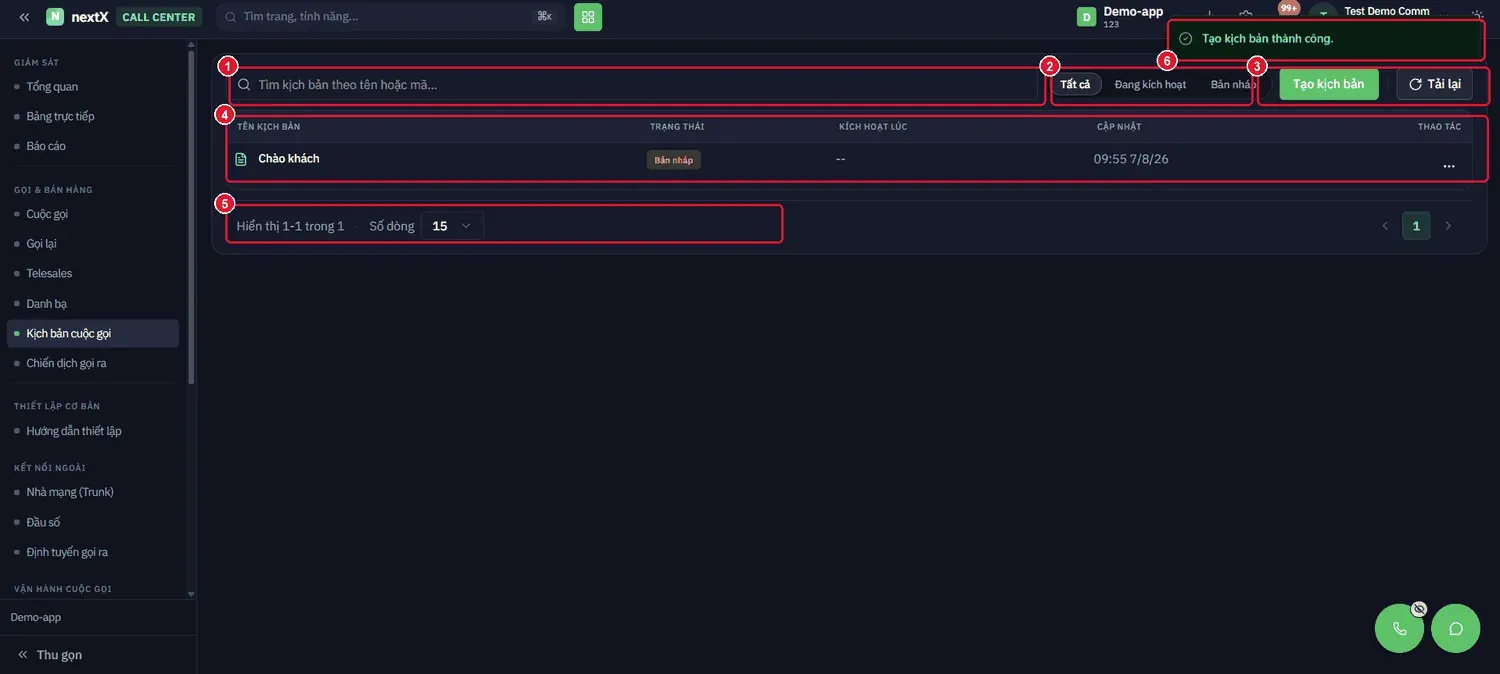Click the document icon beside Chào khách
1500x674 pixels.
(x=241, y=159)
